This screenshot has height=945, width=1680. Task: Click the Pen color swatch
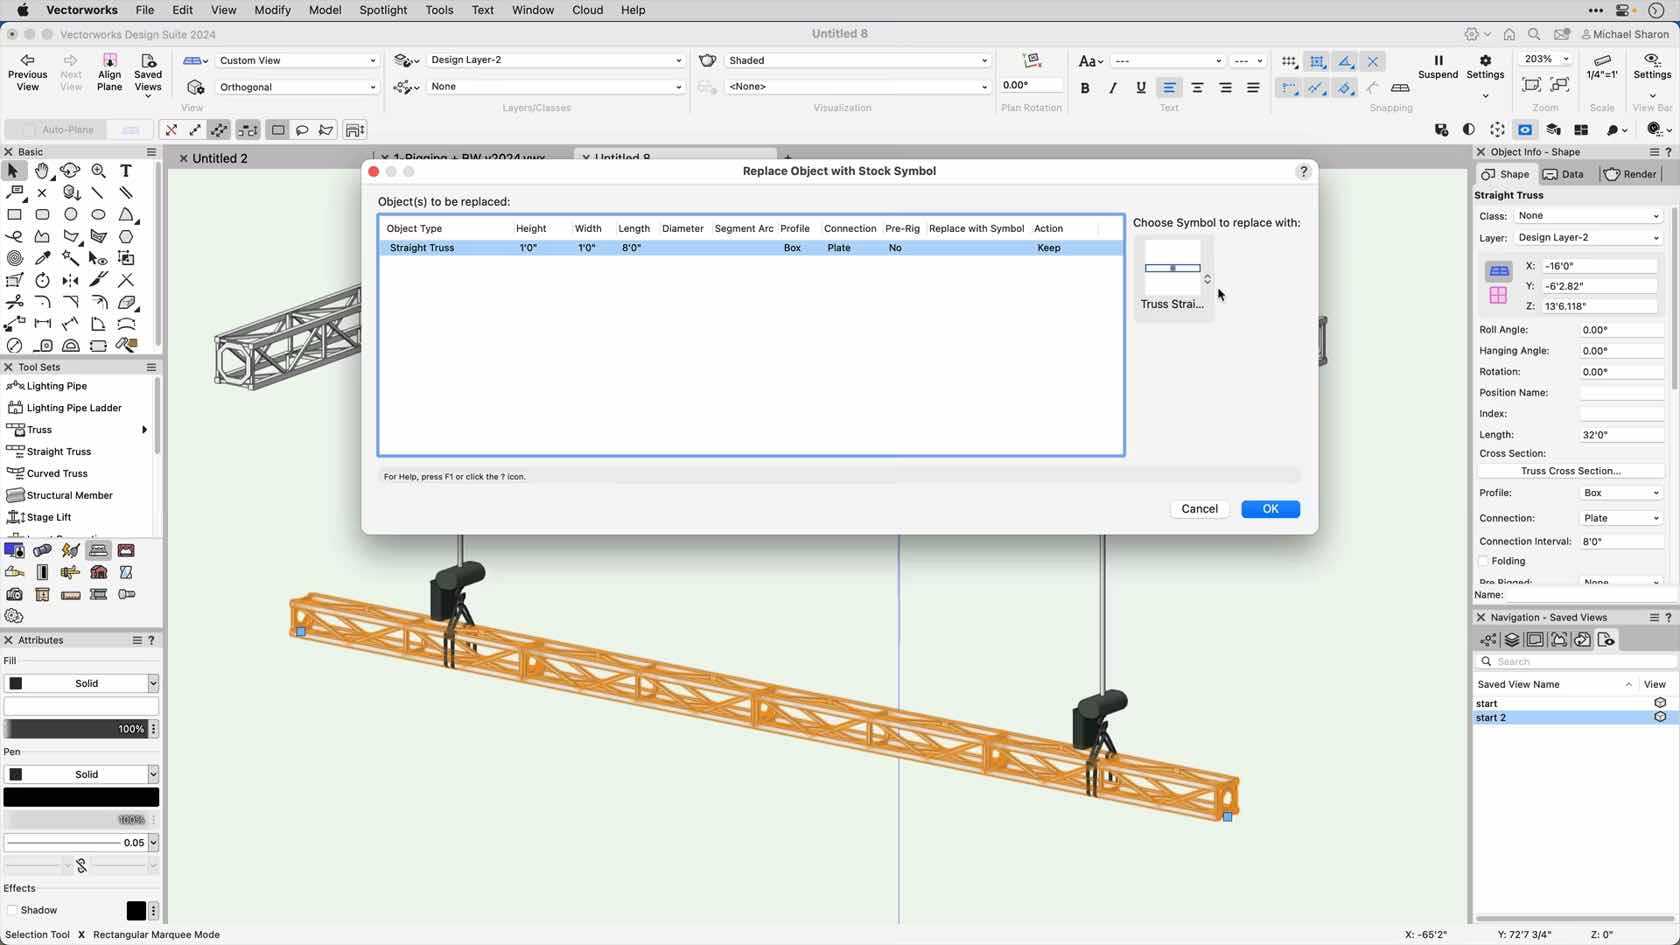coord(80,796)
